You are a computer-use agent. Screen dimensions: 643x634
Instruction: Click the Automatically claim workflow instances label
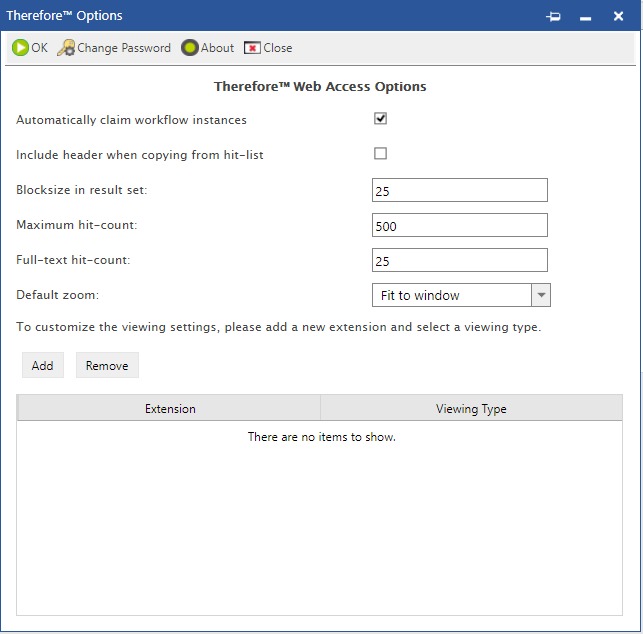(x=131, y=120)
